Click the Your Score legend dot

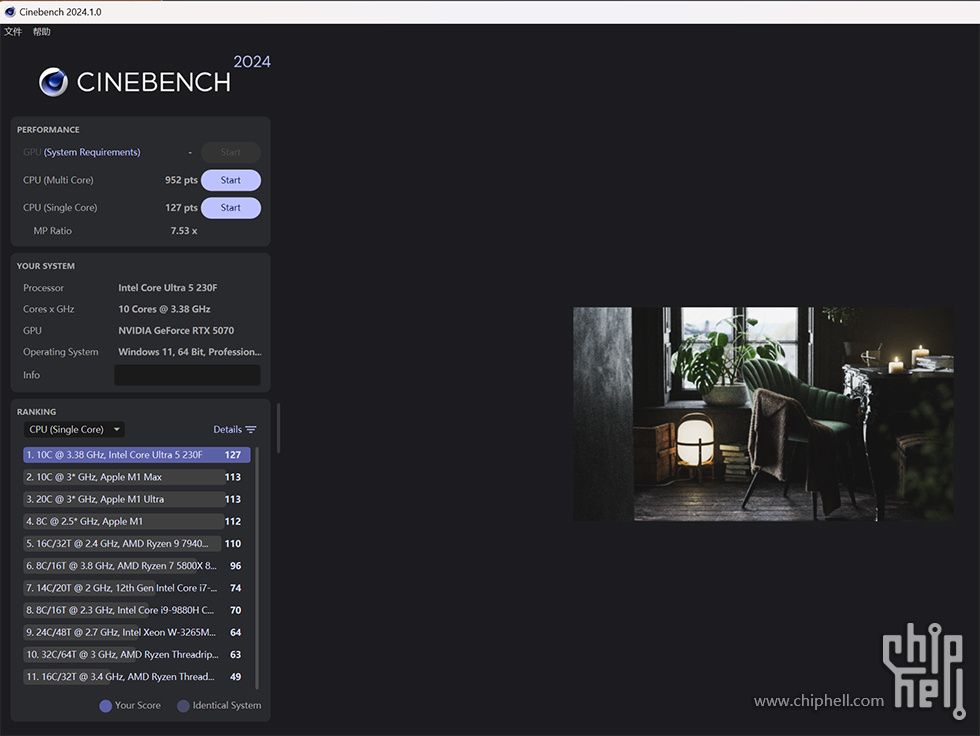tap(106, 706)
